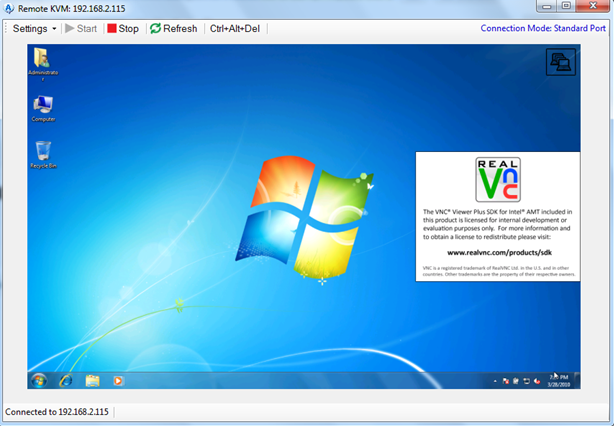Select the Administrator folder desktop icon
This screenshot has height=426, width=614.
(43, 64)
